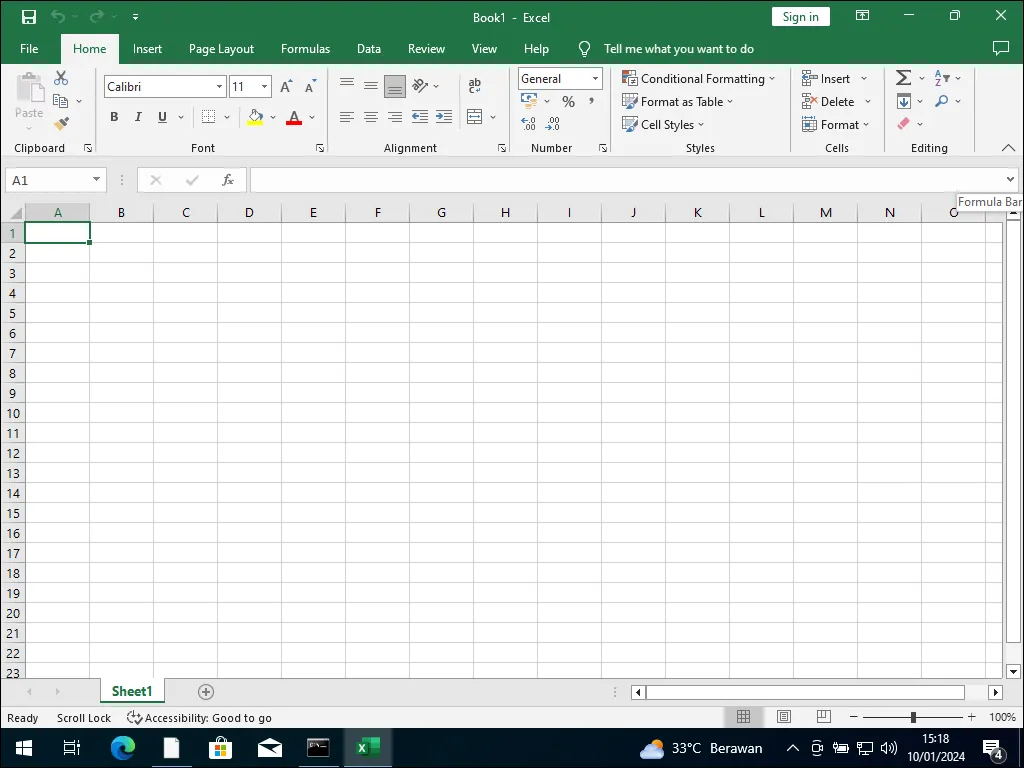
Task: Click the Cut scissors icon
Action: click(x=61, y=78)
